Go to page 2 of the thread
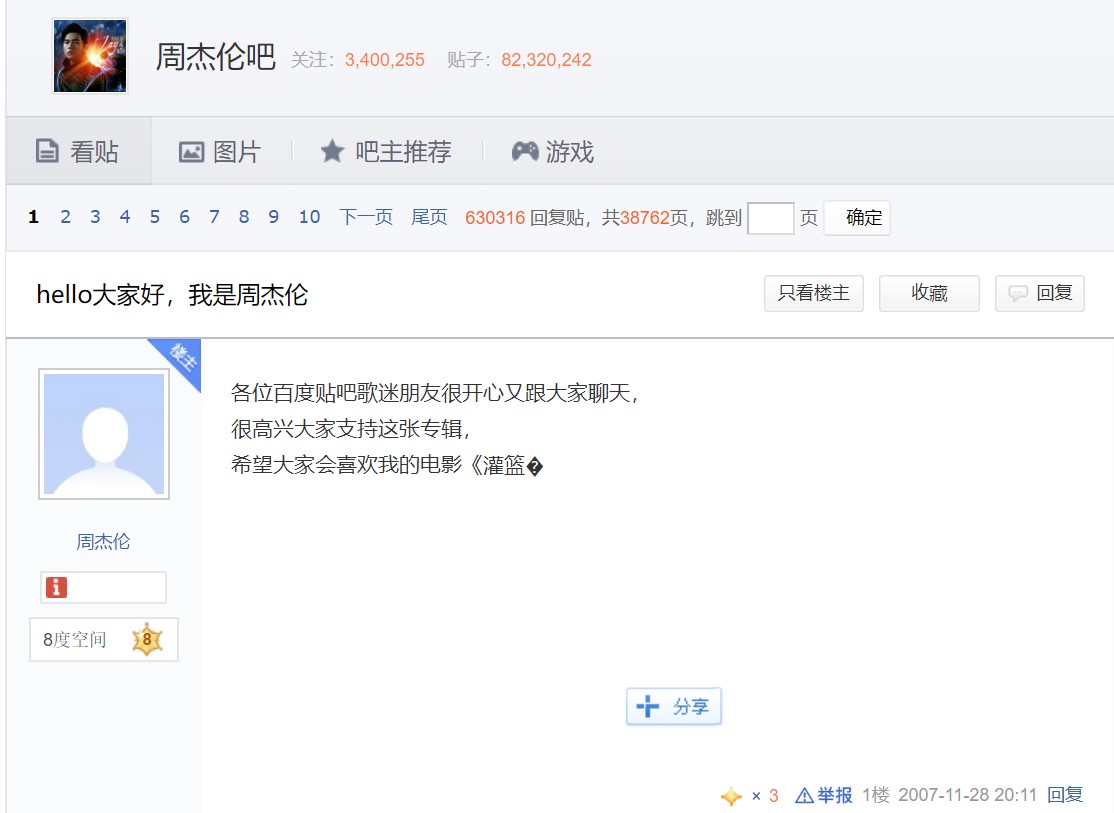The width and height of the screenshot is (1114, 813). (x=65, y=217)
